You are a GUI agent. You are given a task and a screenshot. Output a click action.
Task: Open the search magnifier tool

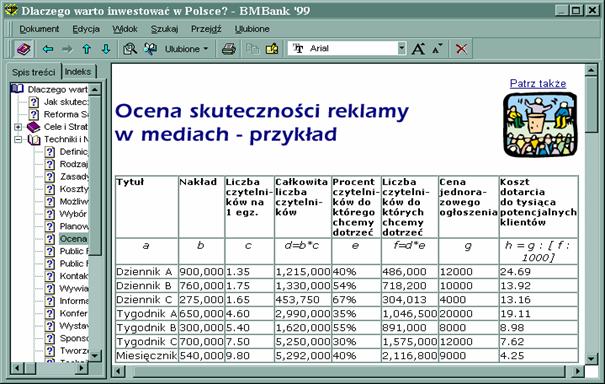[x=130, y=49]
